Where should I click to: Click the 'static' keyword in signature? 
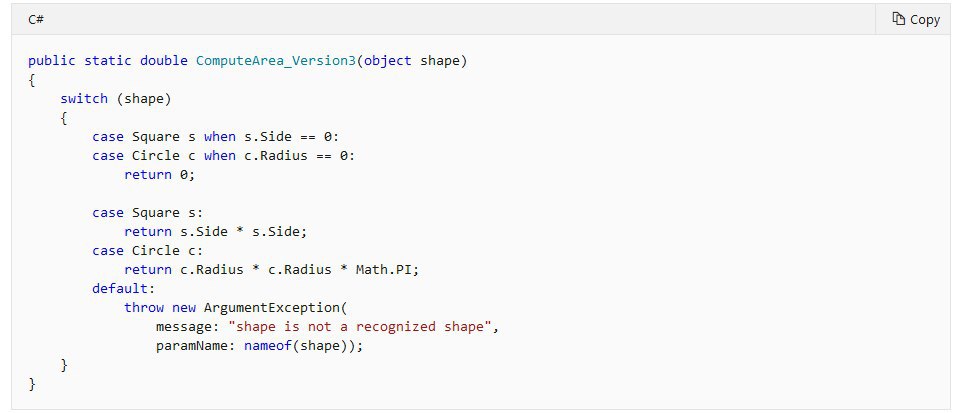[108, 61]
